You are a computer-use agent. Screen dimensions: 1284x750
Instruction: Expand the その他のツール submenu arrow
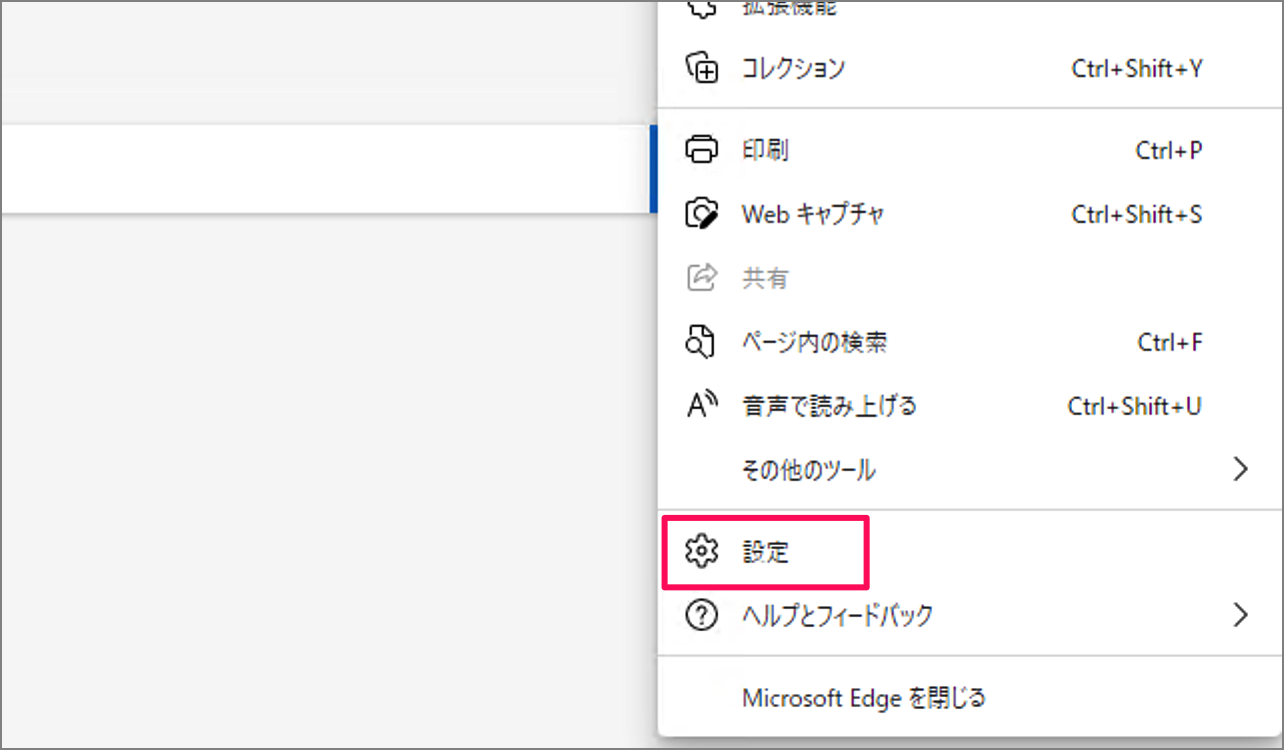point(1240,469)
